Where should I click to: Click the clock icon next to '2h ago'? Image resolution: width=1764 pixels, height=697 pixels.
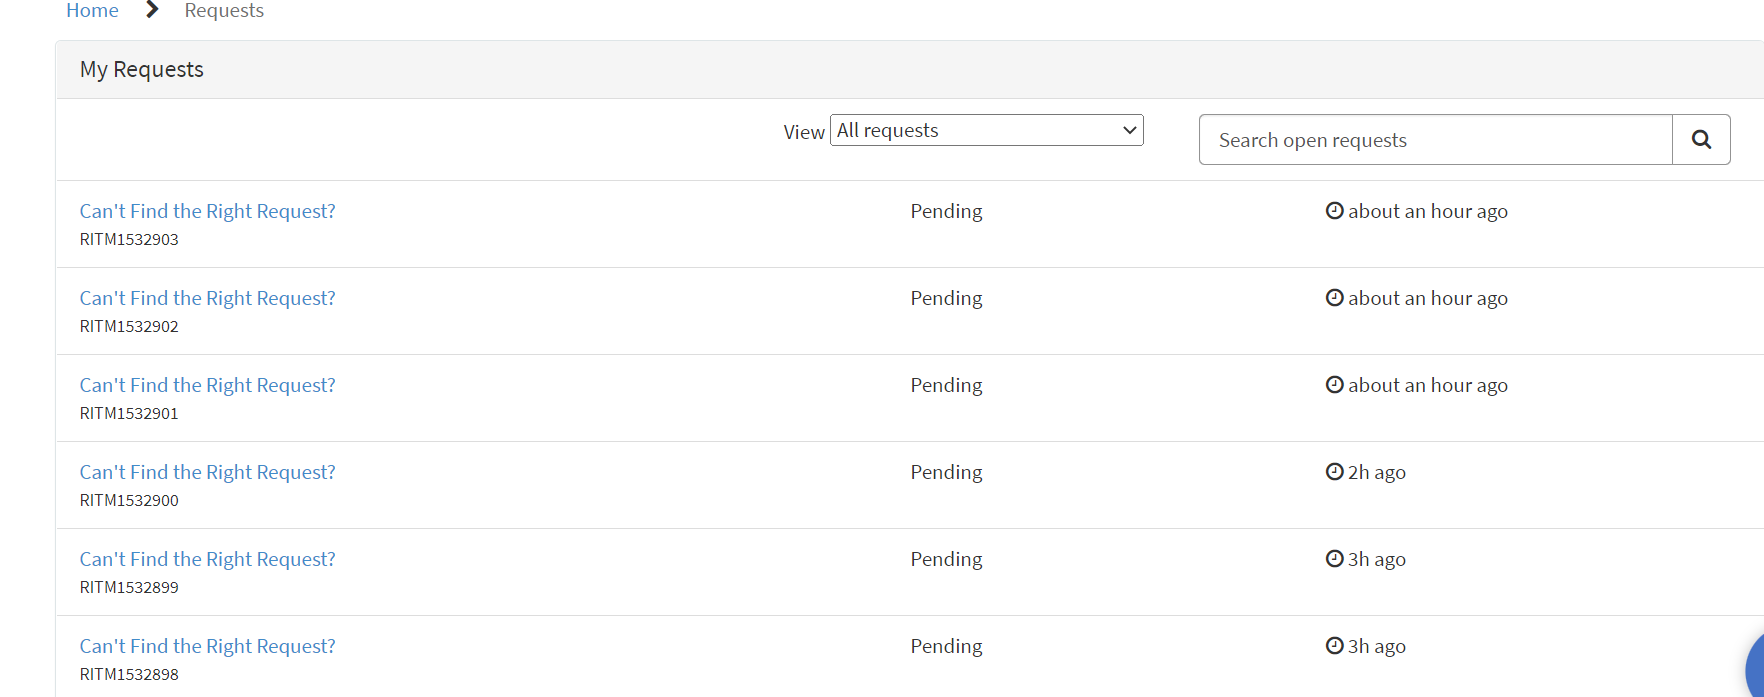click(x=1335, y=471)
